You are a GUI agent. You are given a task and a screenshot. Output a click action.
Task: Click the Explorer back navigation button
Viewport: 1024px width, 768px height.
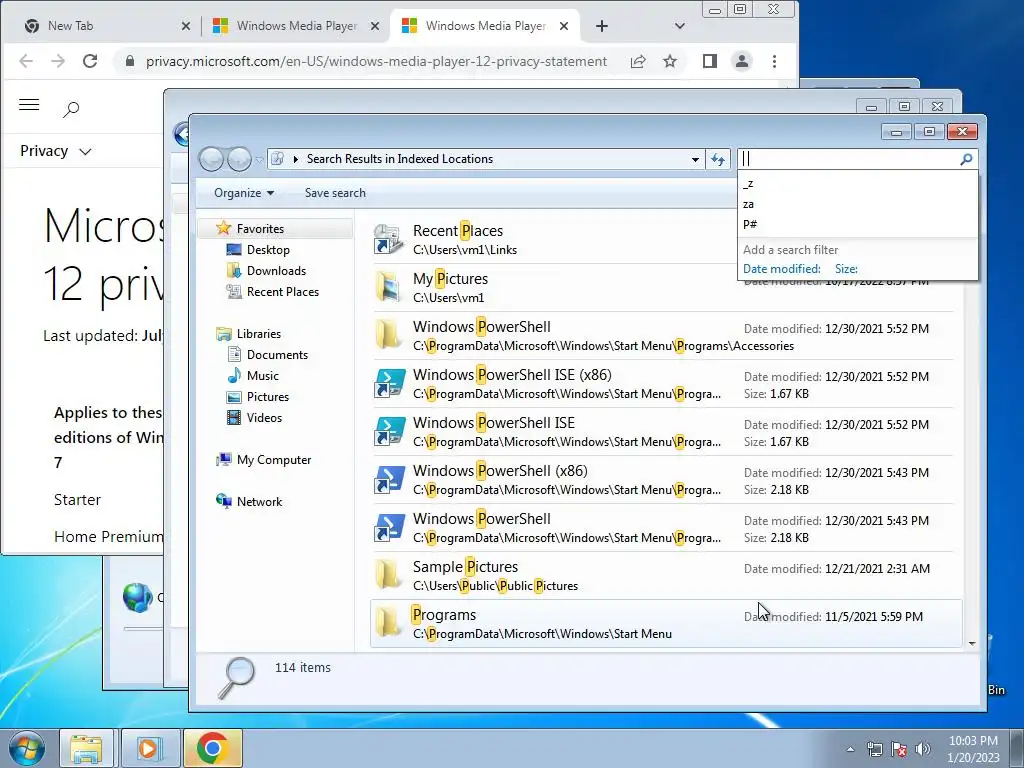point(211,159)
